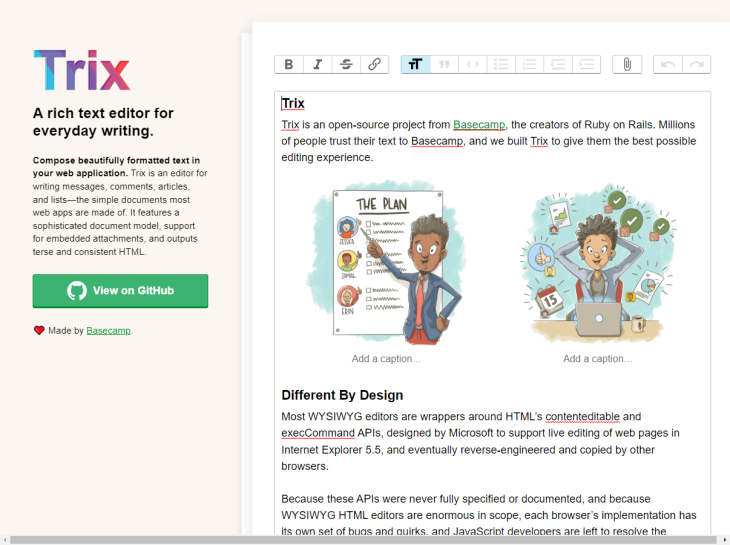Apply code block formatting
The width and height of the screenshot is (730, 545).
pos(473,64)
